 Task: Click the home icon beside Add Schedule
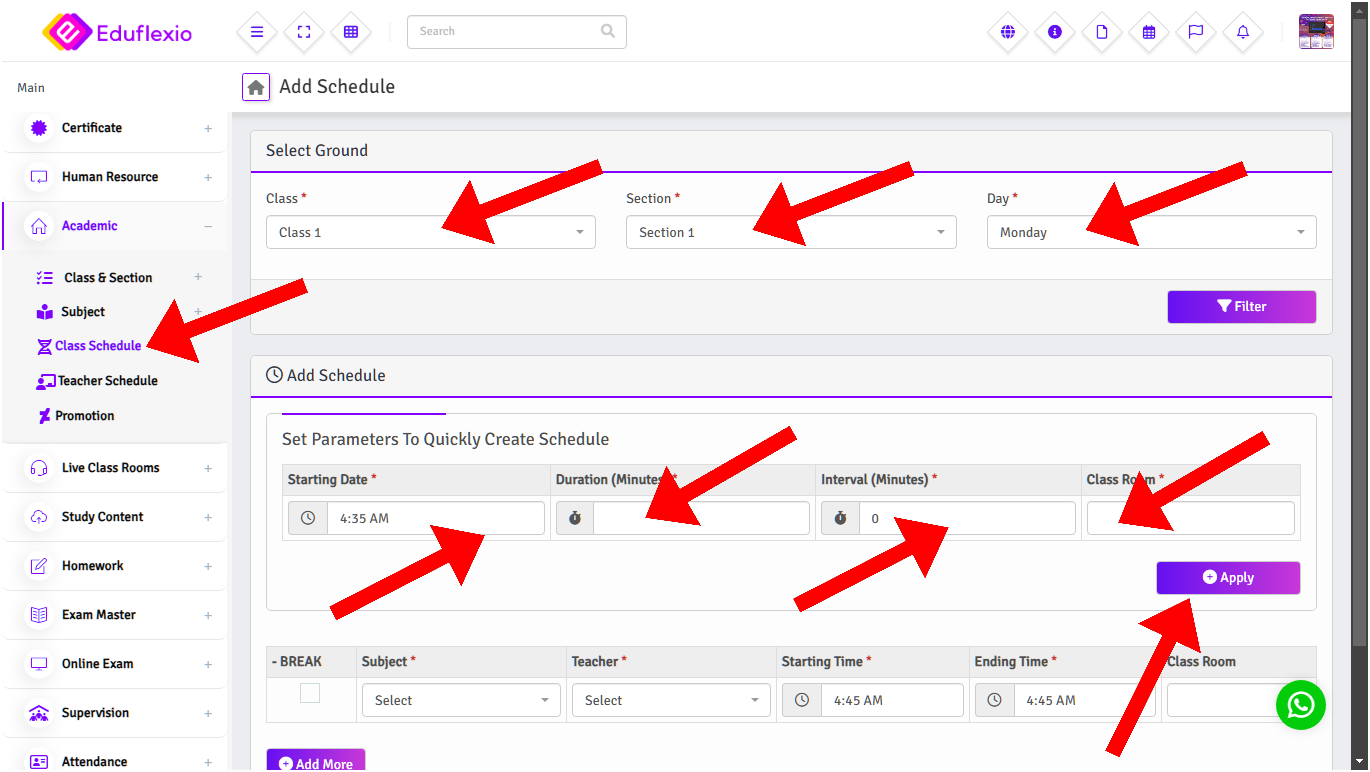[256, 87]
